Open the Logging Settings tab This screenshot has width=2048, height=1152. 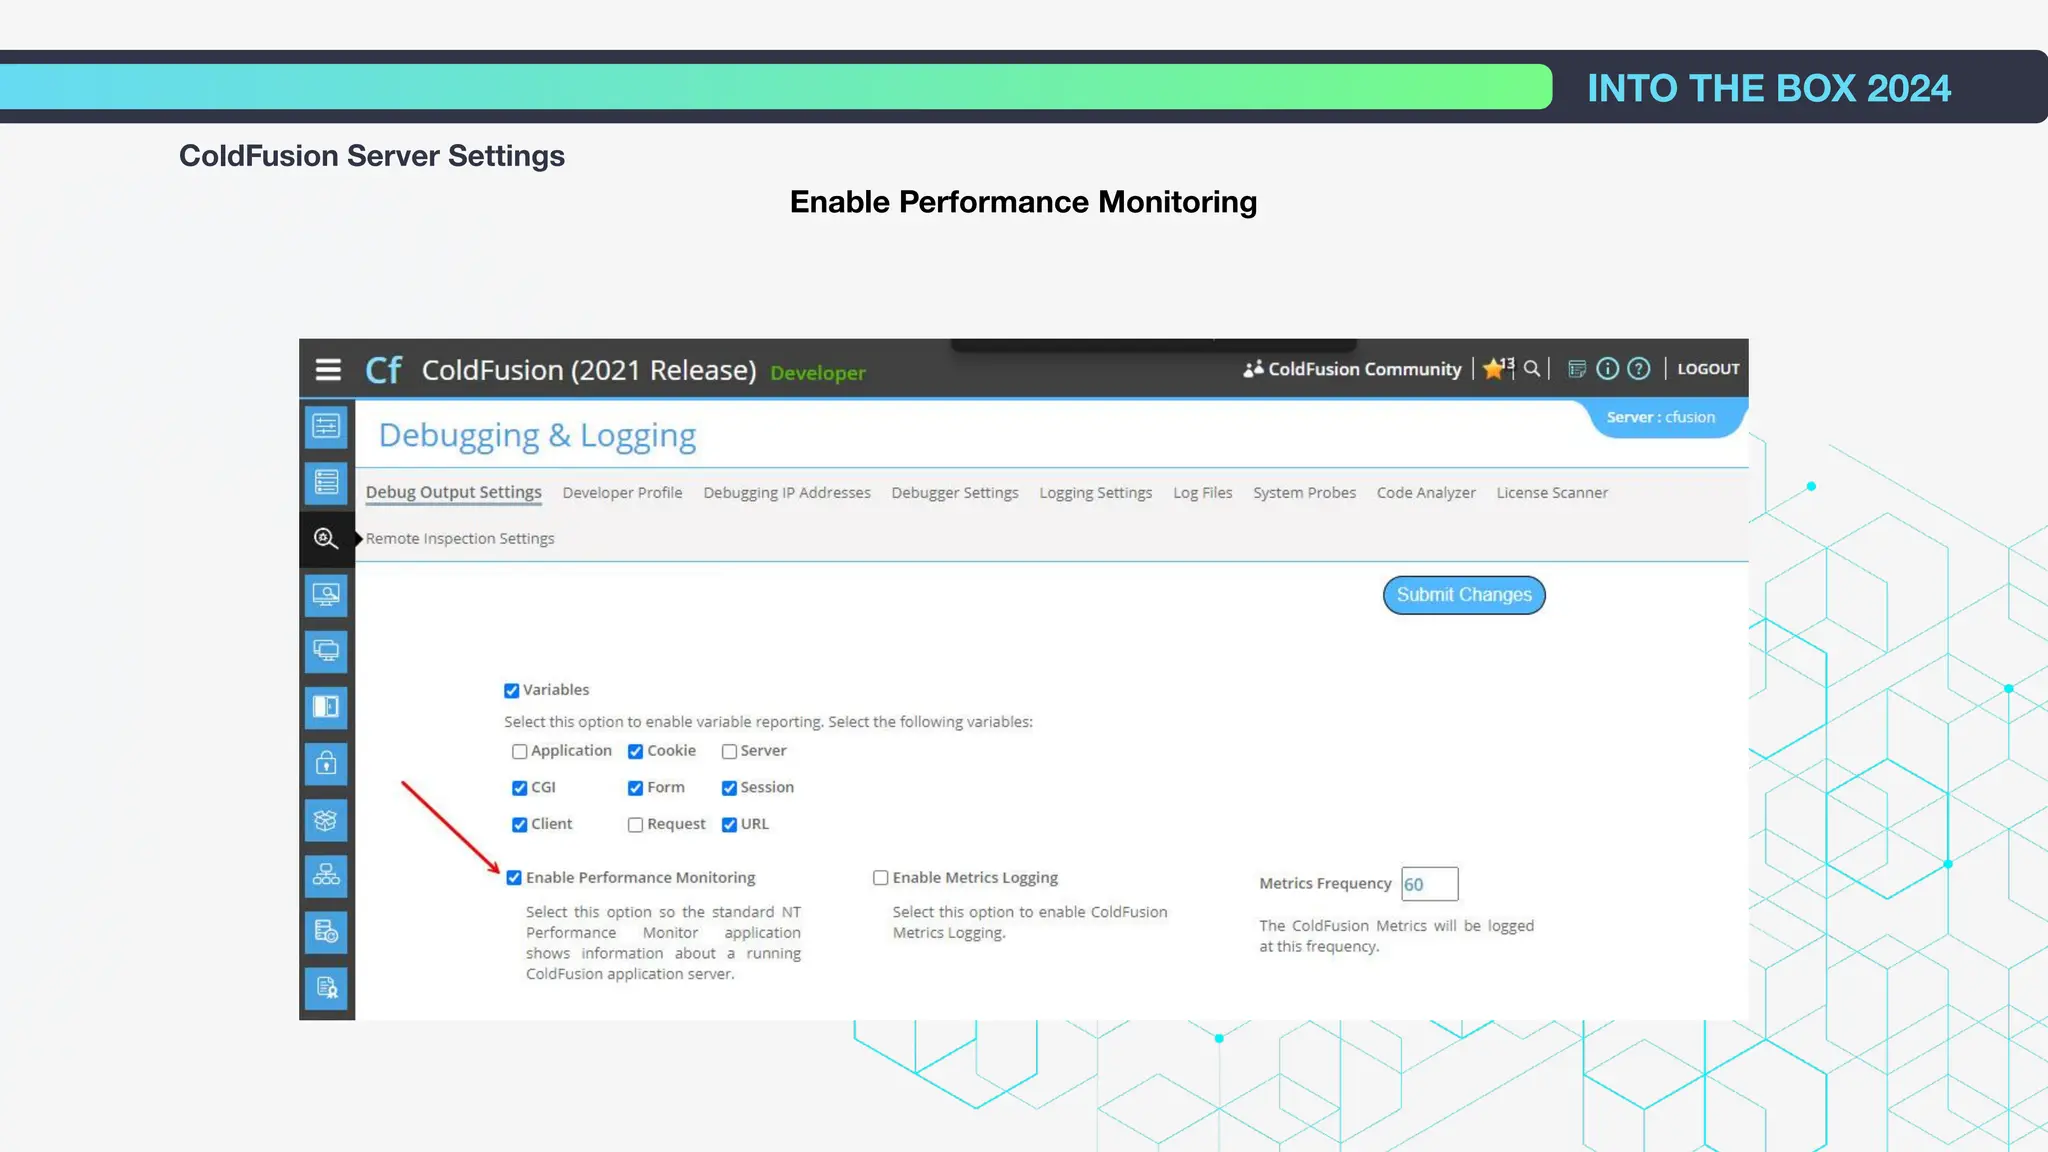(x=1095, y=493)
